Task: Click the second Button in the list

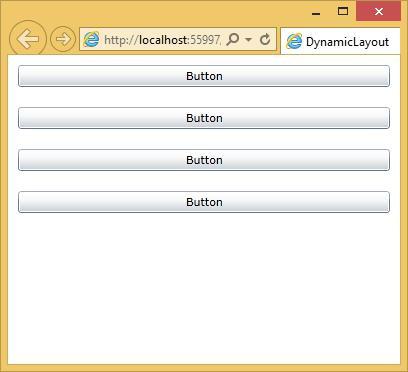Action: 204,118
